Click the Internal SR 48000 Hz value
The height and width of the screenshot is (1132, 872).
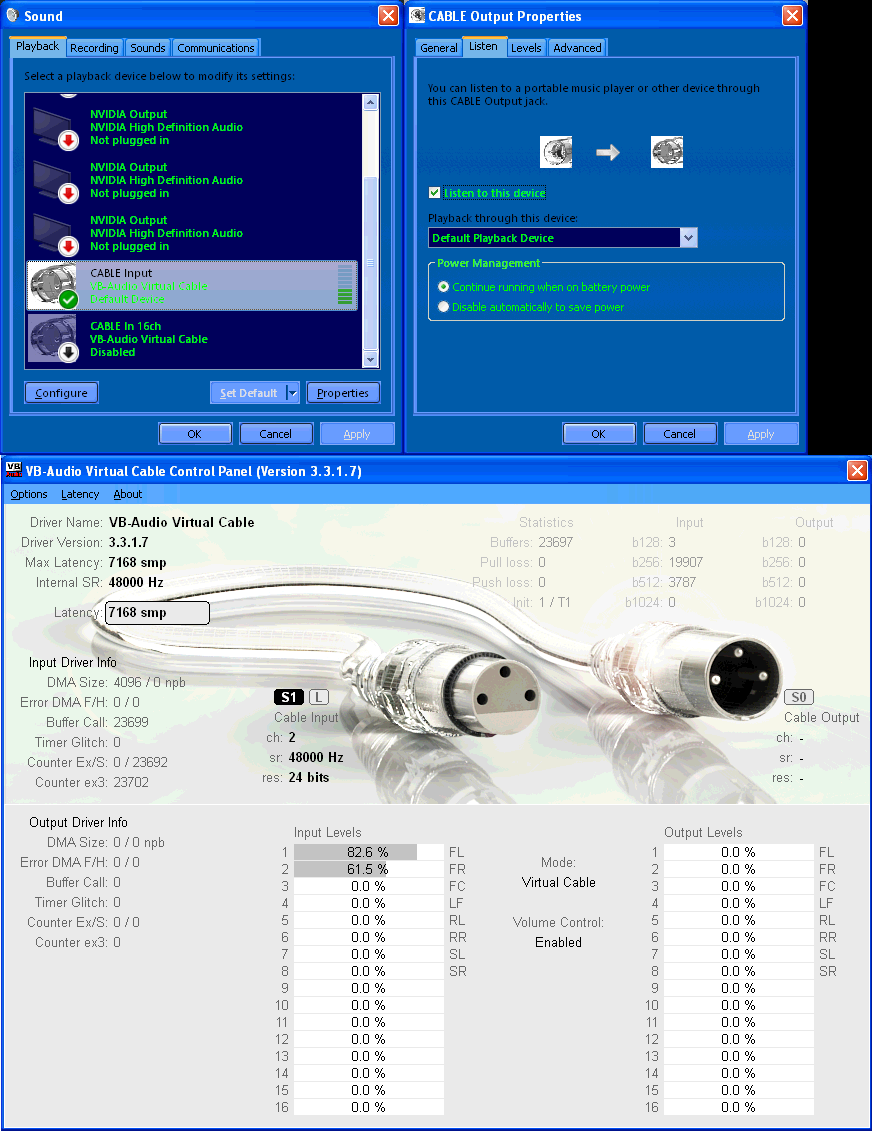click(x=136, y=583)
